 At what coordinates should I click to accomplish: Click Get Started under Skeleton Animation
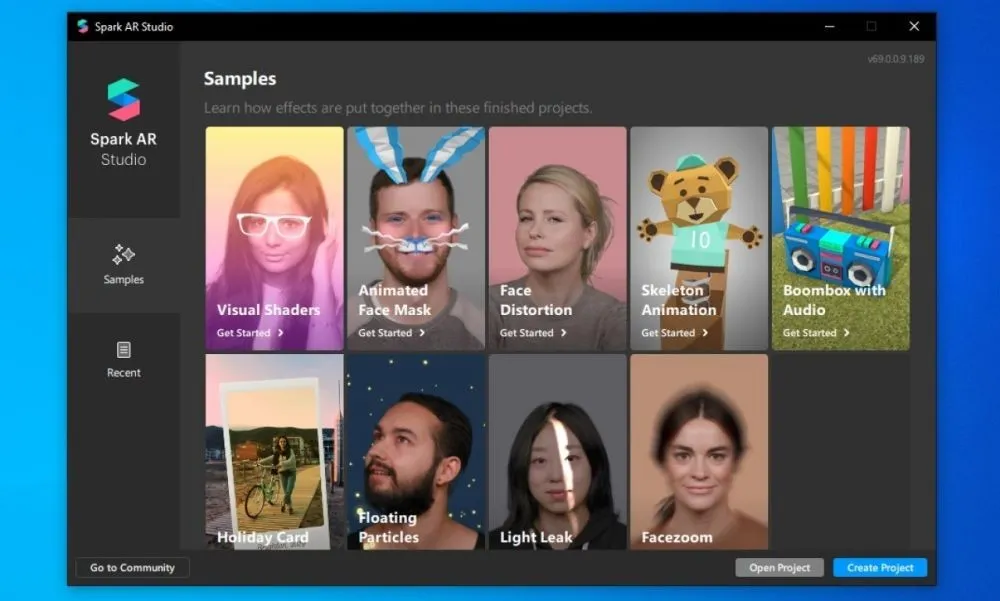point(669,333)
